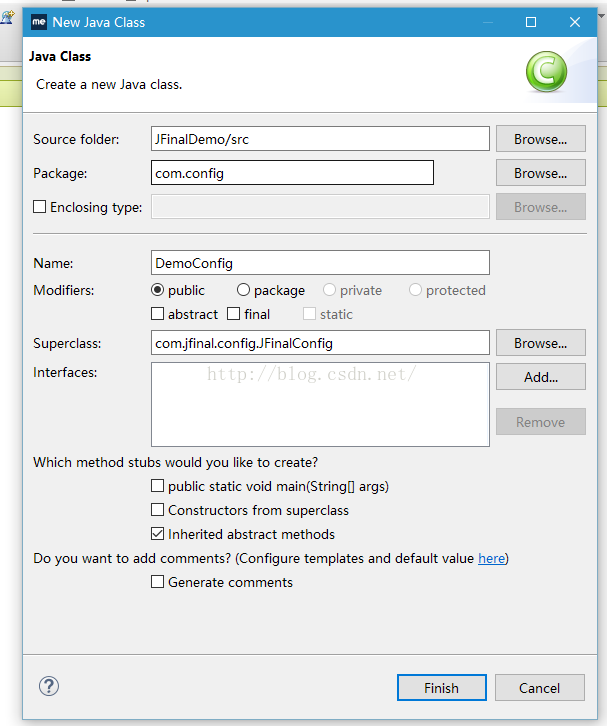Enable Generate comments checkbox
Screen dimensions: 607x726
pos(157,582)
